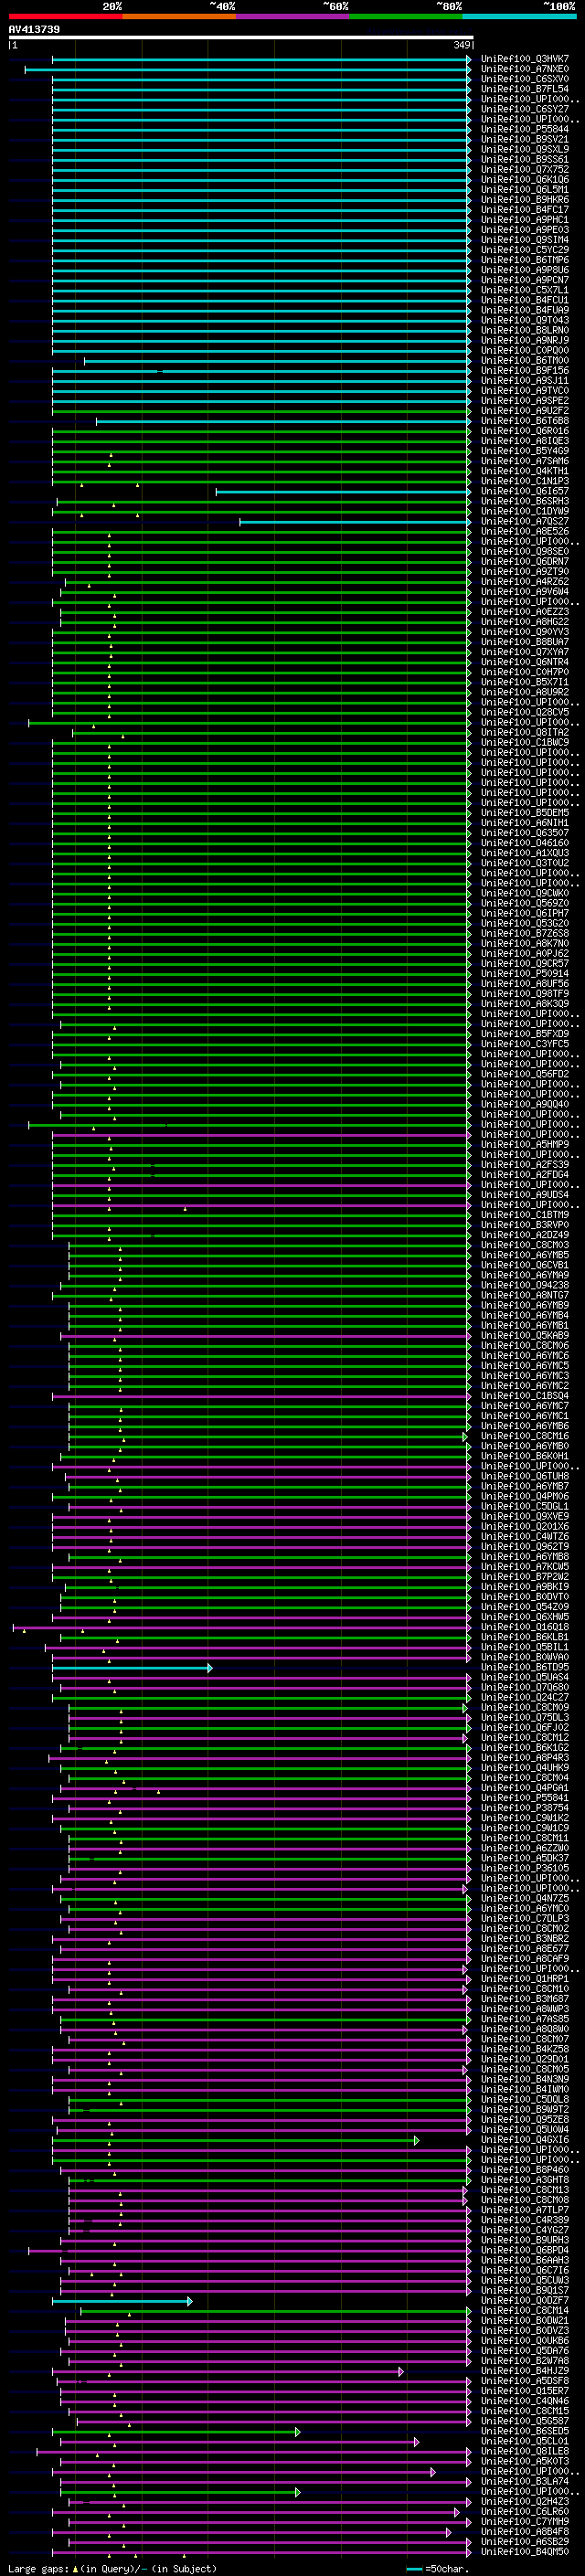Select the UniRef100_B3RVP0 label
The height and width of the screenshot is (2576, 585).
point(524,1225)
